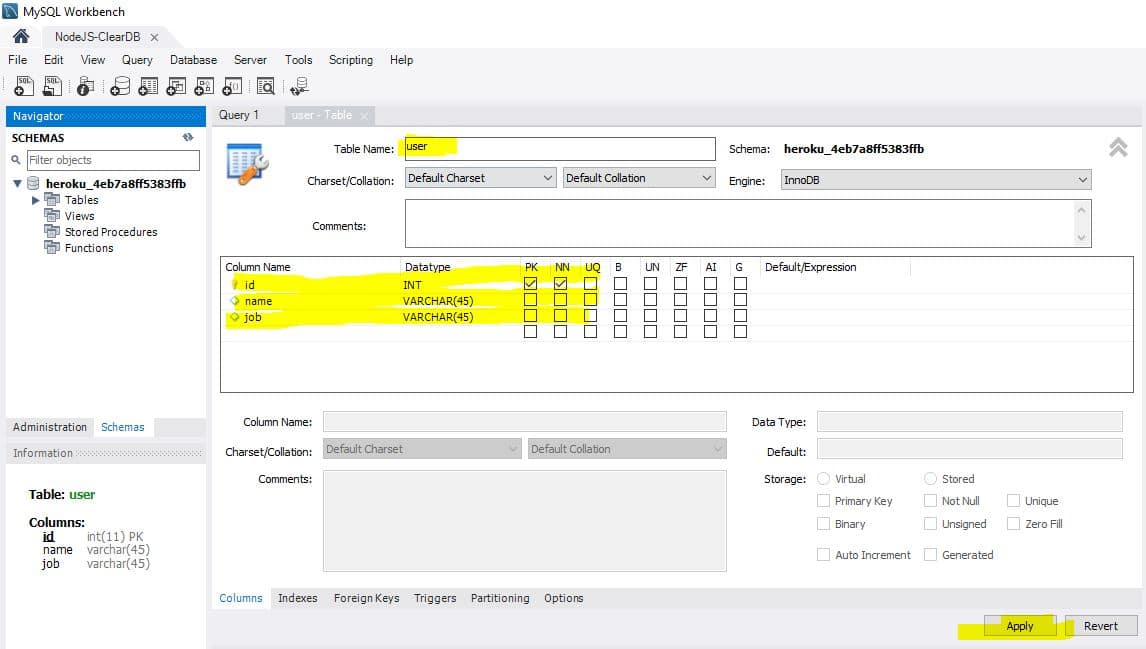Click the Apply button
The width and height of the screenshot is (1146, 649).
click(x=1020, y=626)
